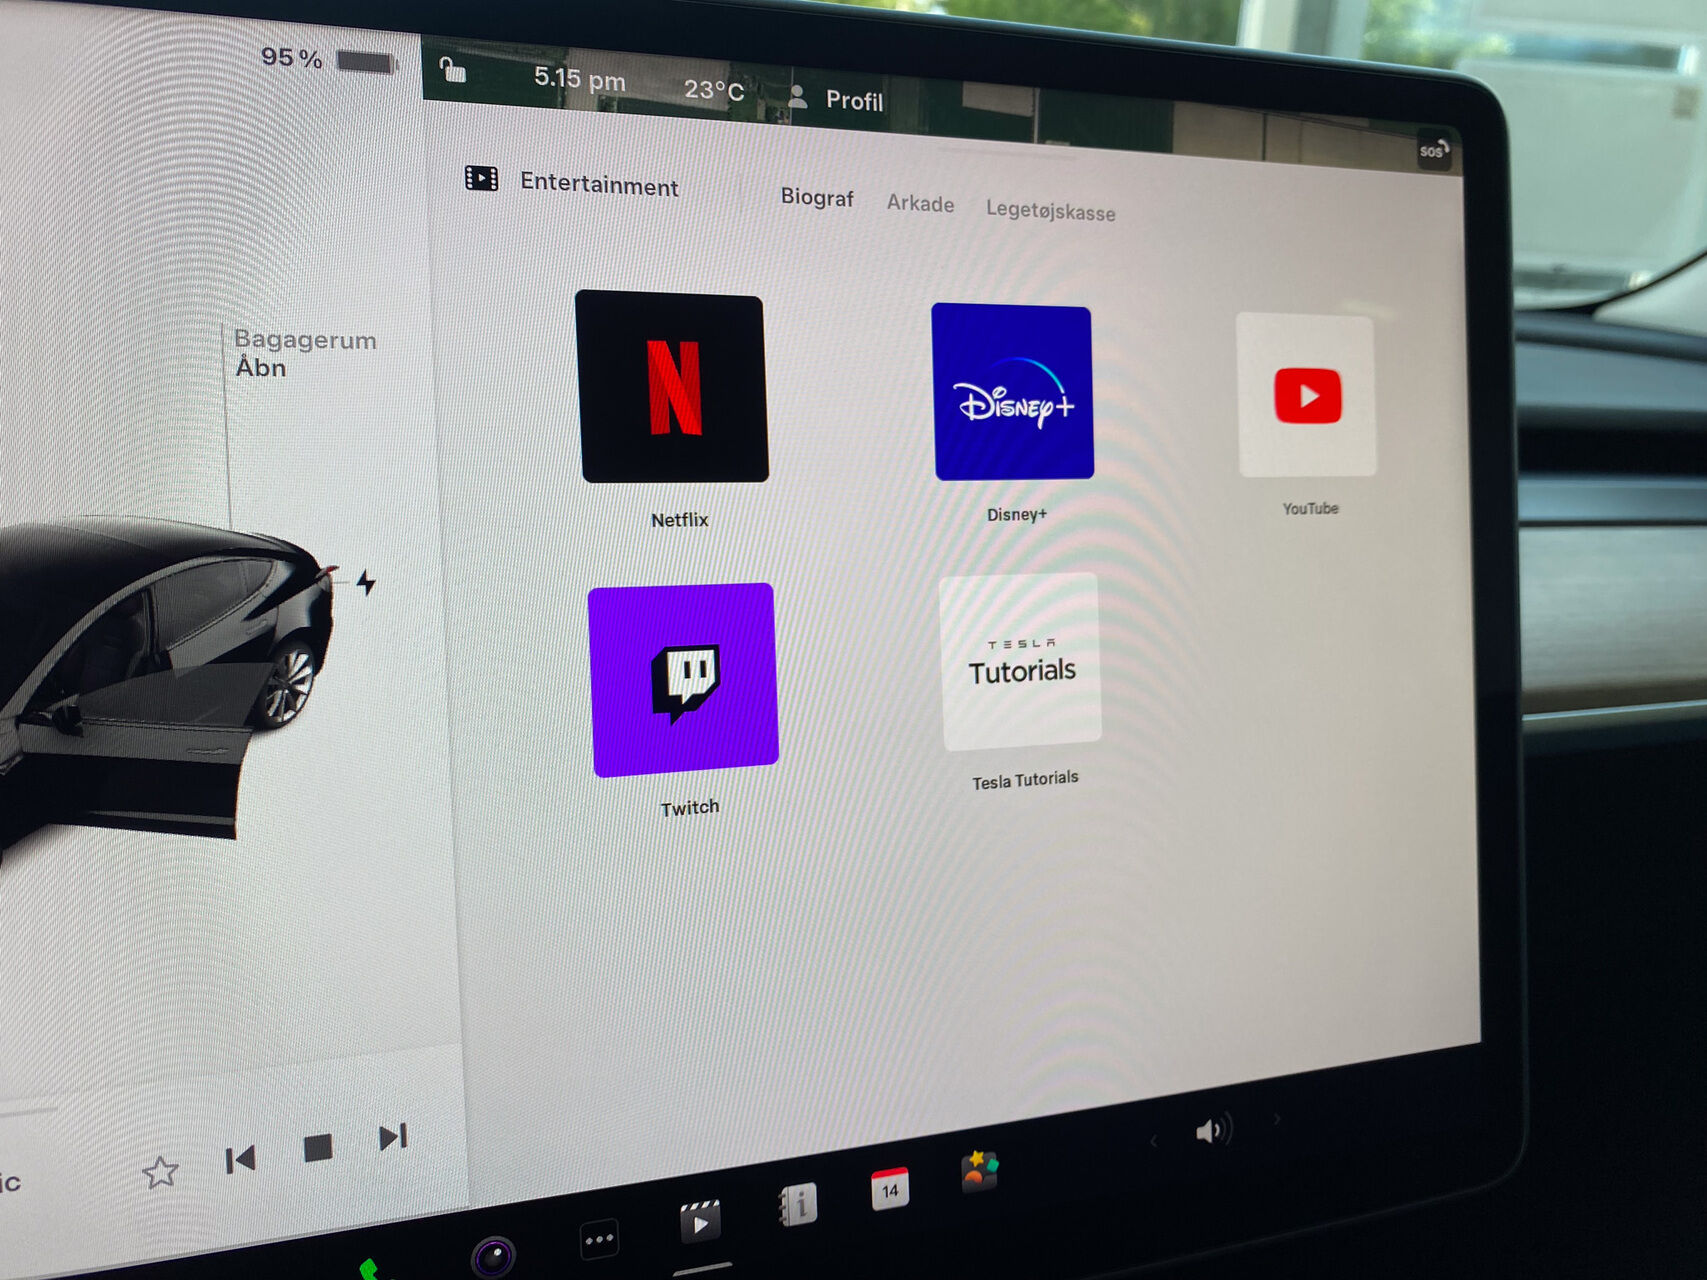Image resolution: width=1707 pixels, height=1280 pixels.
Task: Select the Arkade tab
Action: tap(920, 204)
